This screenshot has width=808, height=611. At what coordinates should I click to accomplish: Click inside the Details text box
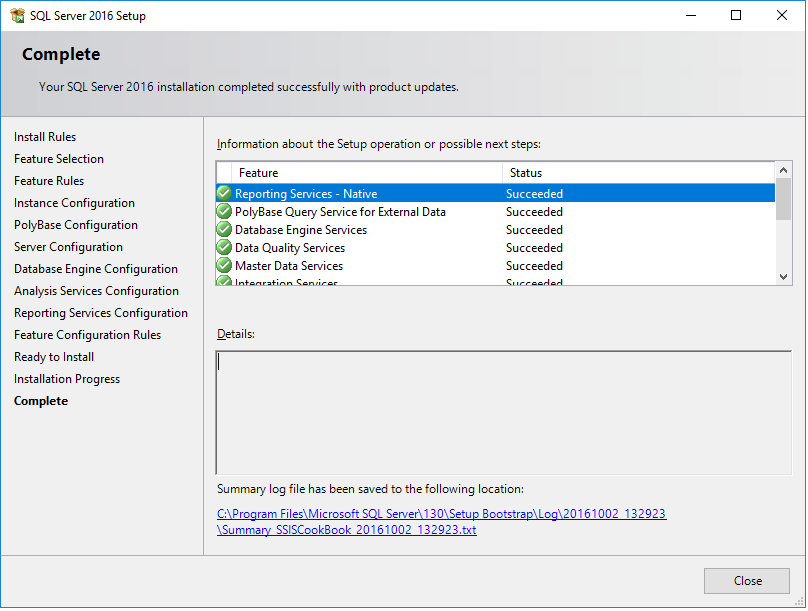click(503, 413)
